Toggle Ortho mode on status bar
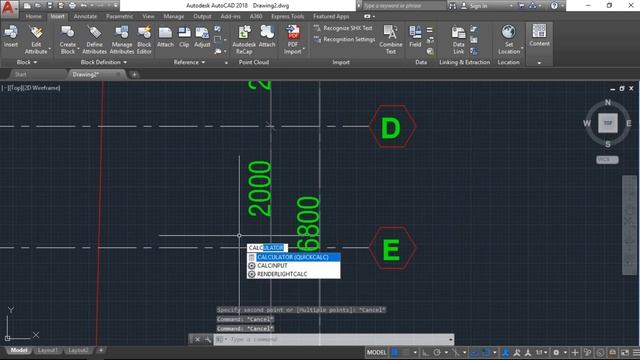 pyautogui.click(x=425, y=352)
